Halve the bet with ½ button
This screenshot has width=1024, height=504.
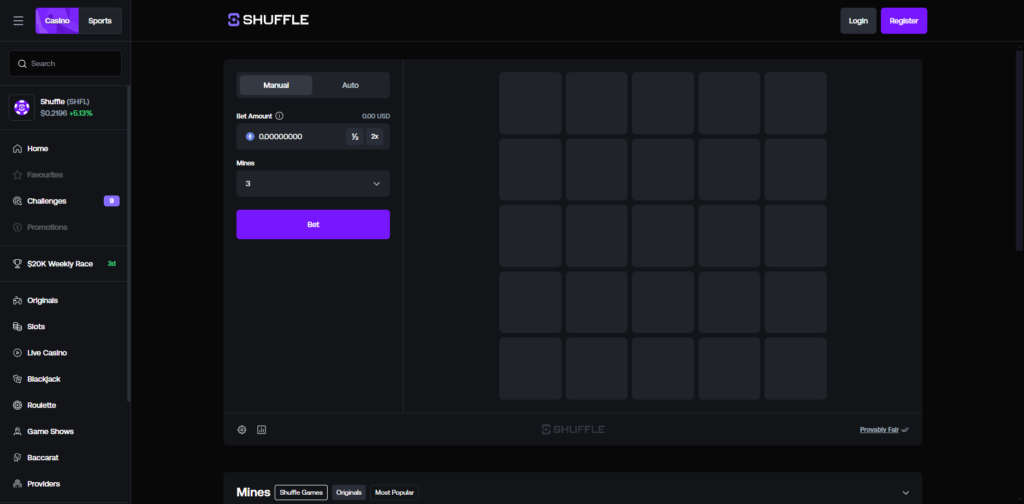[x=355, y=136]
